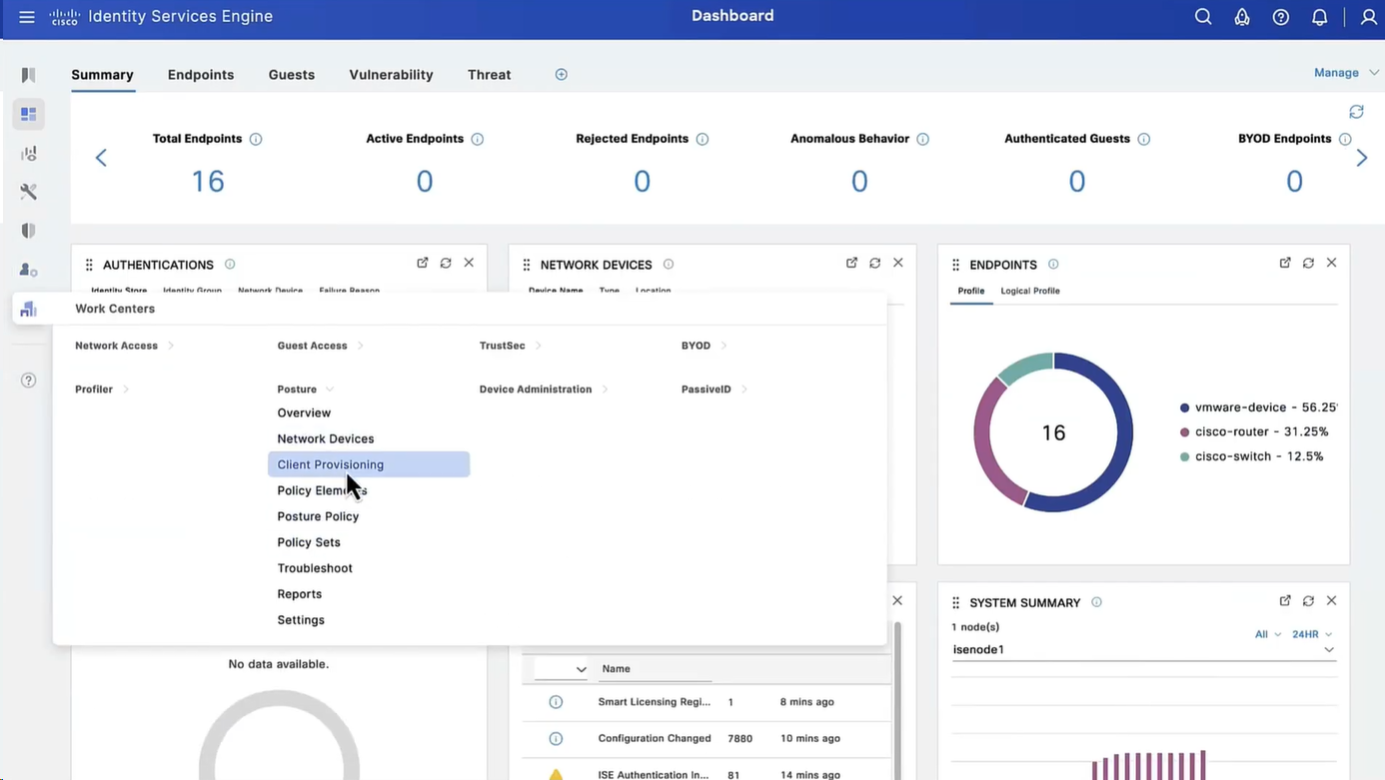Add a new dashboard tab
Screen dimensions: 1385x780
pyautogui.click(x=561, y=75)
